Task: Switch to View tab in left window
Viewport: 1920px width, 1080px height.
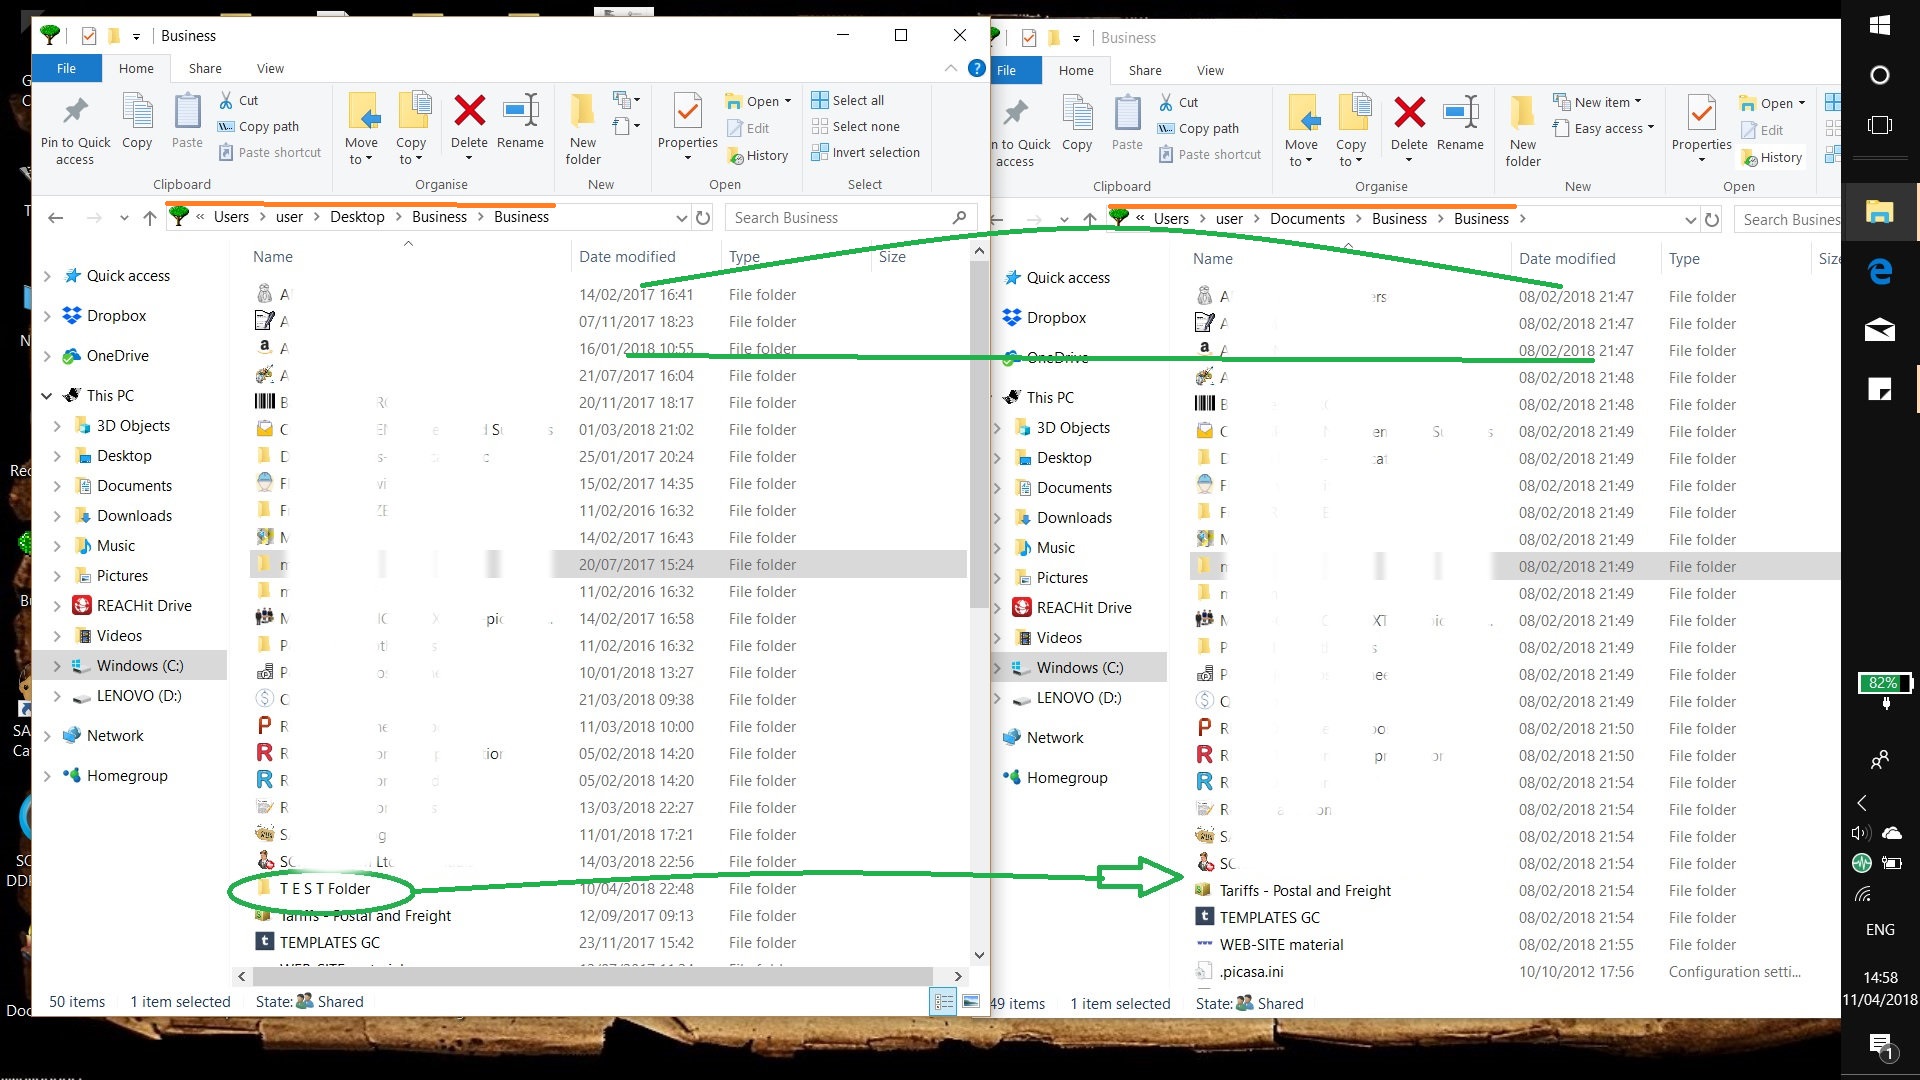Action: tap(270, 68)
